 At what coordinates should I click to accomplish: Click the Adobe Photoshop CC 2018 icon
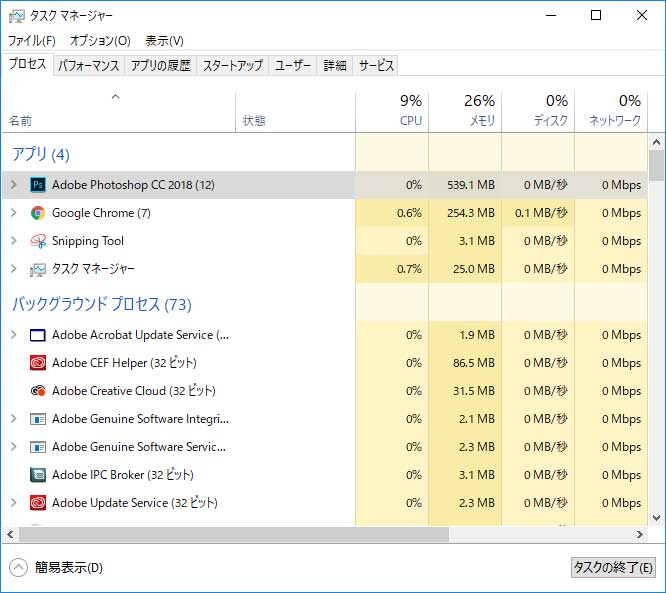point(38,185)
